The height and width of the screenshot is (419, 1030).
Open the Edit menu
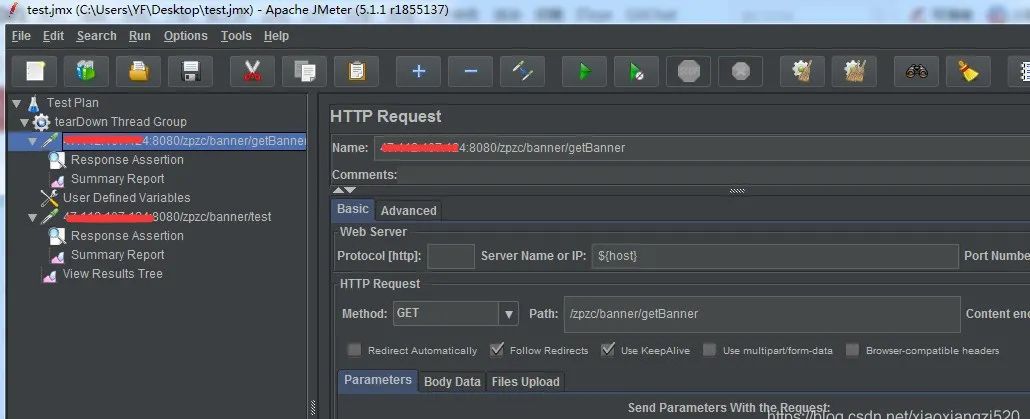point(53,36)
